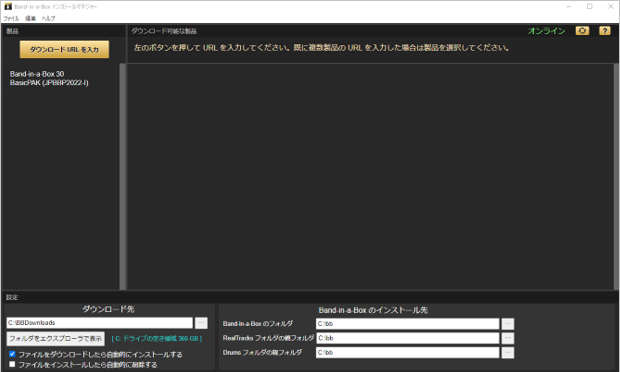Maximize the install manager window
Screen dimensions: 620x372
click(590, 6)
